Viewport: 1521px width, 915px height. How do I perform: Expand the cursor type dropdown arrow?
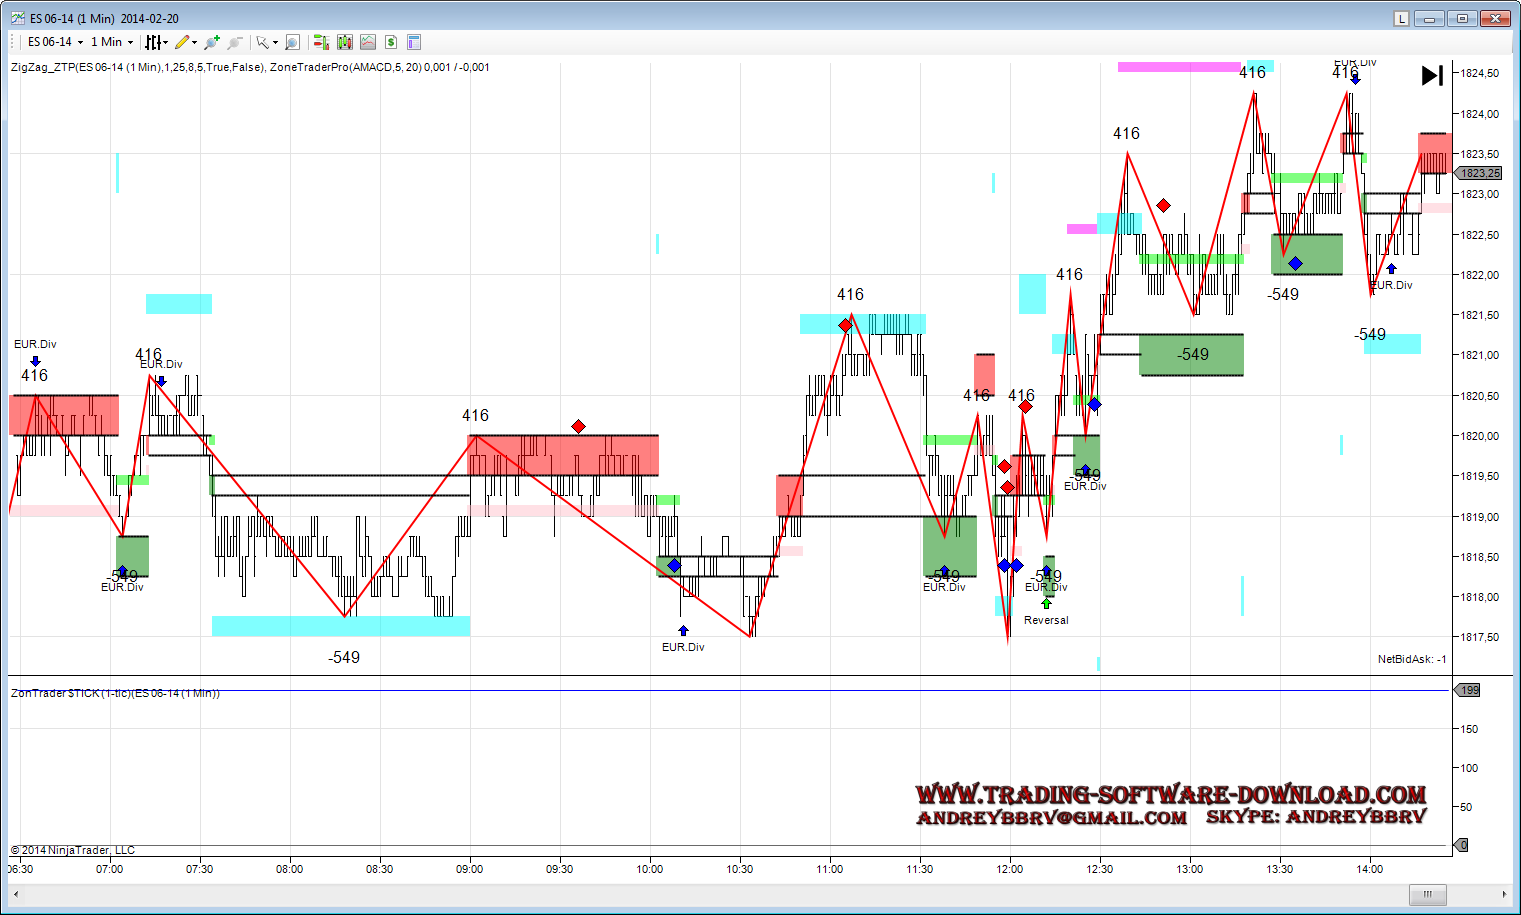click(x=275, y=42)
